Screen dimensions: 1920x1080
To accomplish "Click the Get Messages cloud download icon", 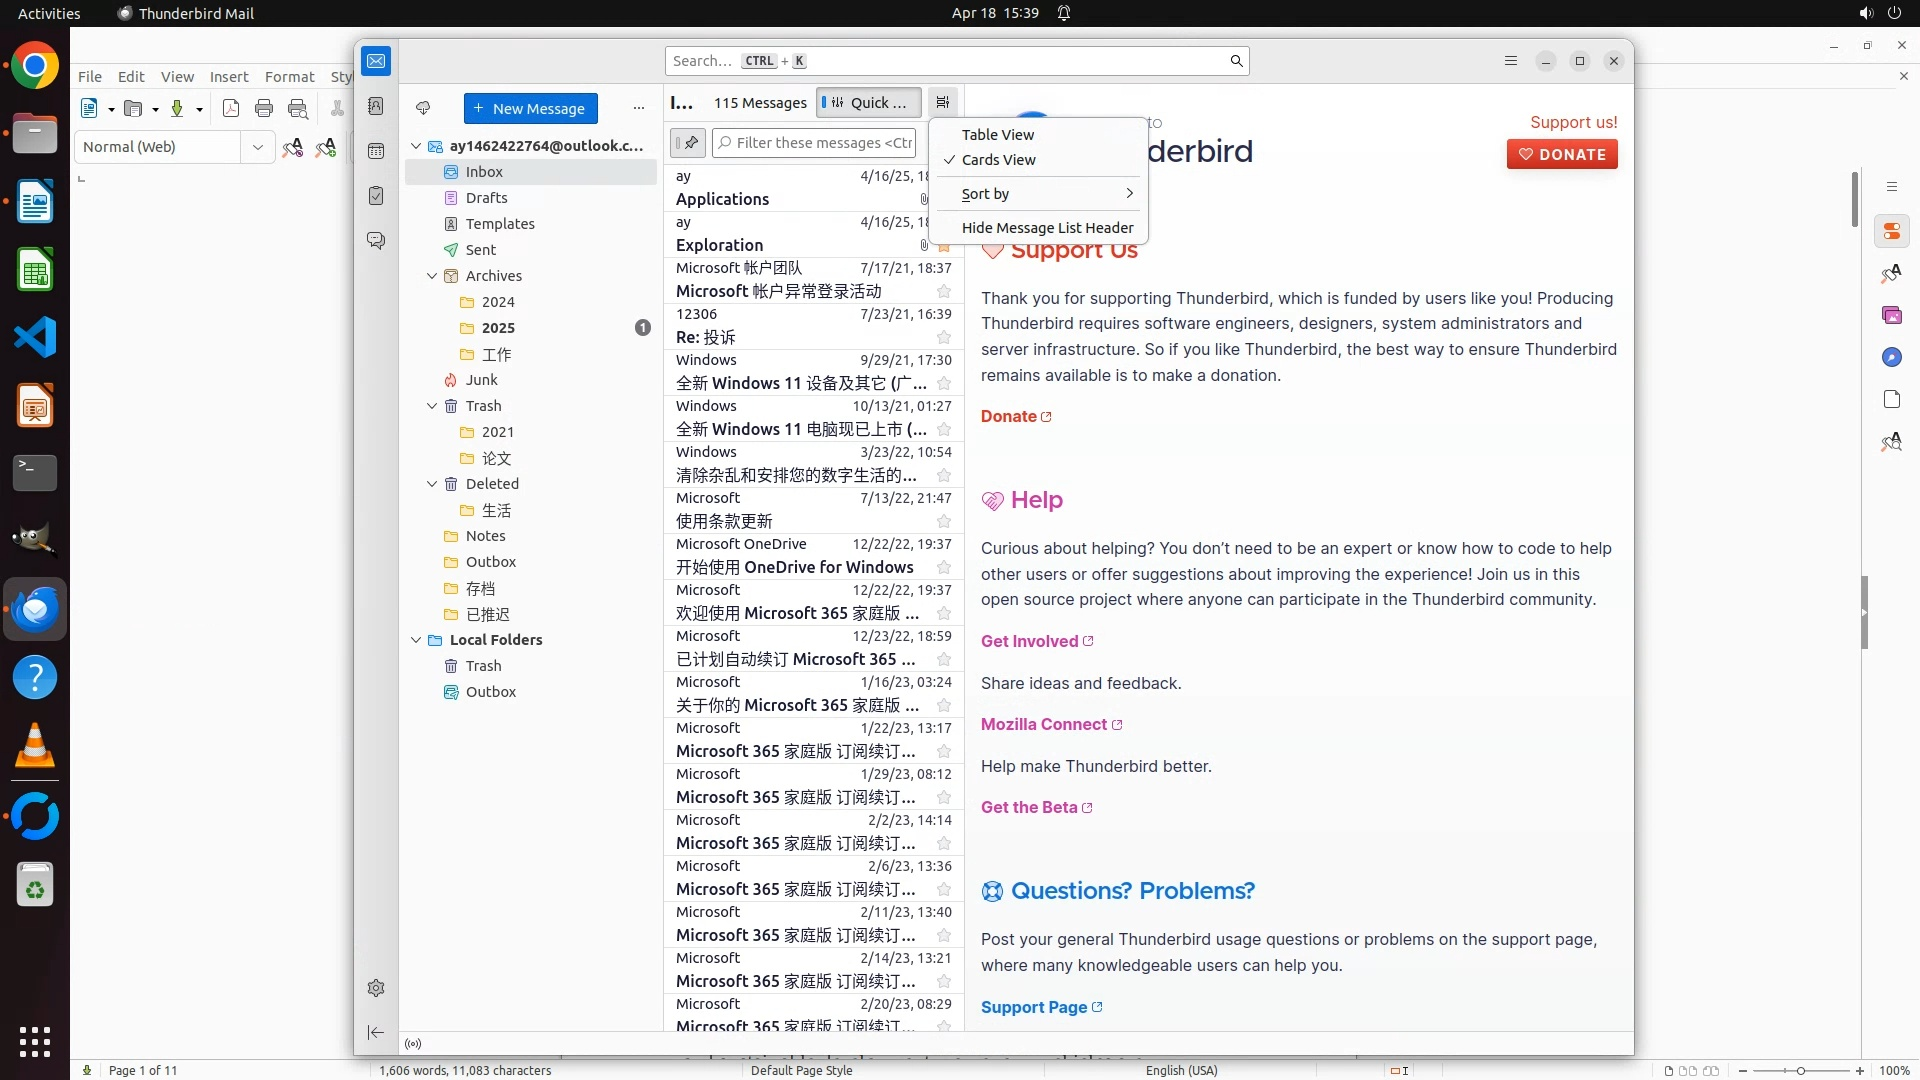I will (x=423, y=108).
